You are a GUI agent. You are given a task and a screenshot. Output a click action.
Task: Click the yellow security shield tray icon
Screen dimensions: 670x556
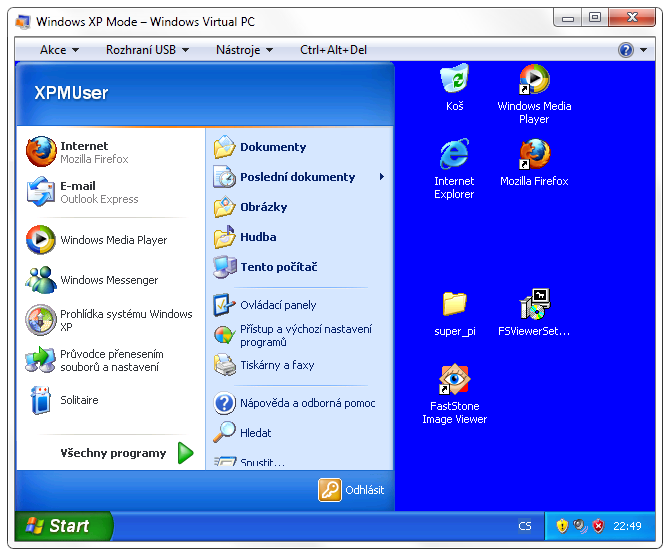coord(562,526)
